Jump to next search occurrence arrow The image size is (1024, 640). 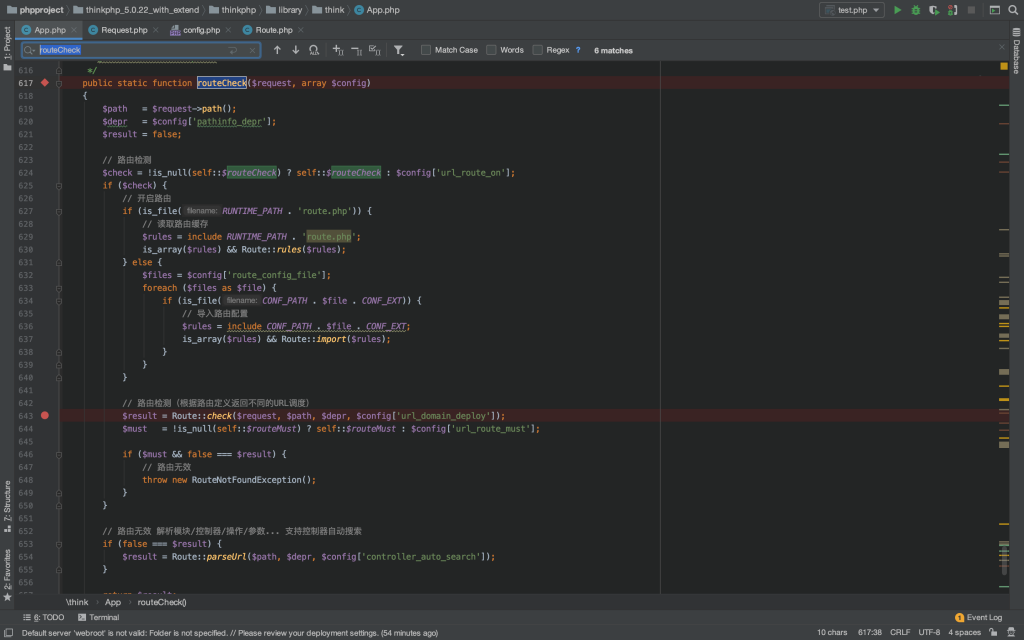point(295,50)
